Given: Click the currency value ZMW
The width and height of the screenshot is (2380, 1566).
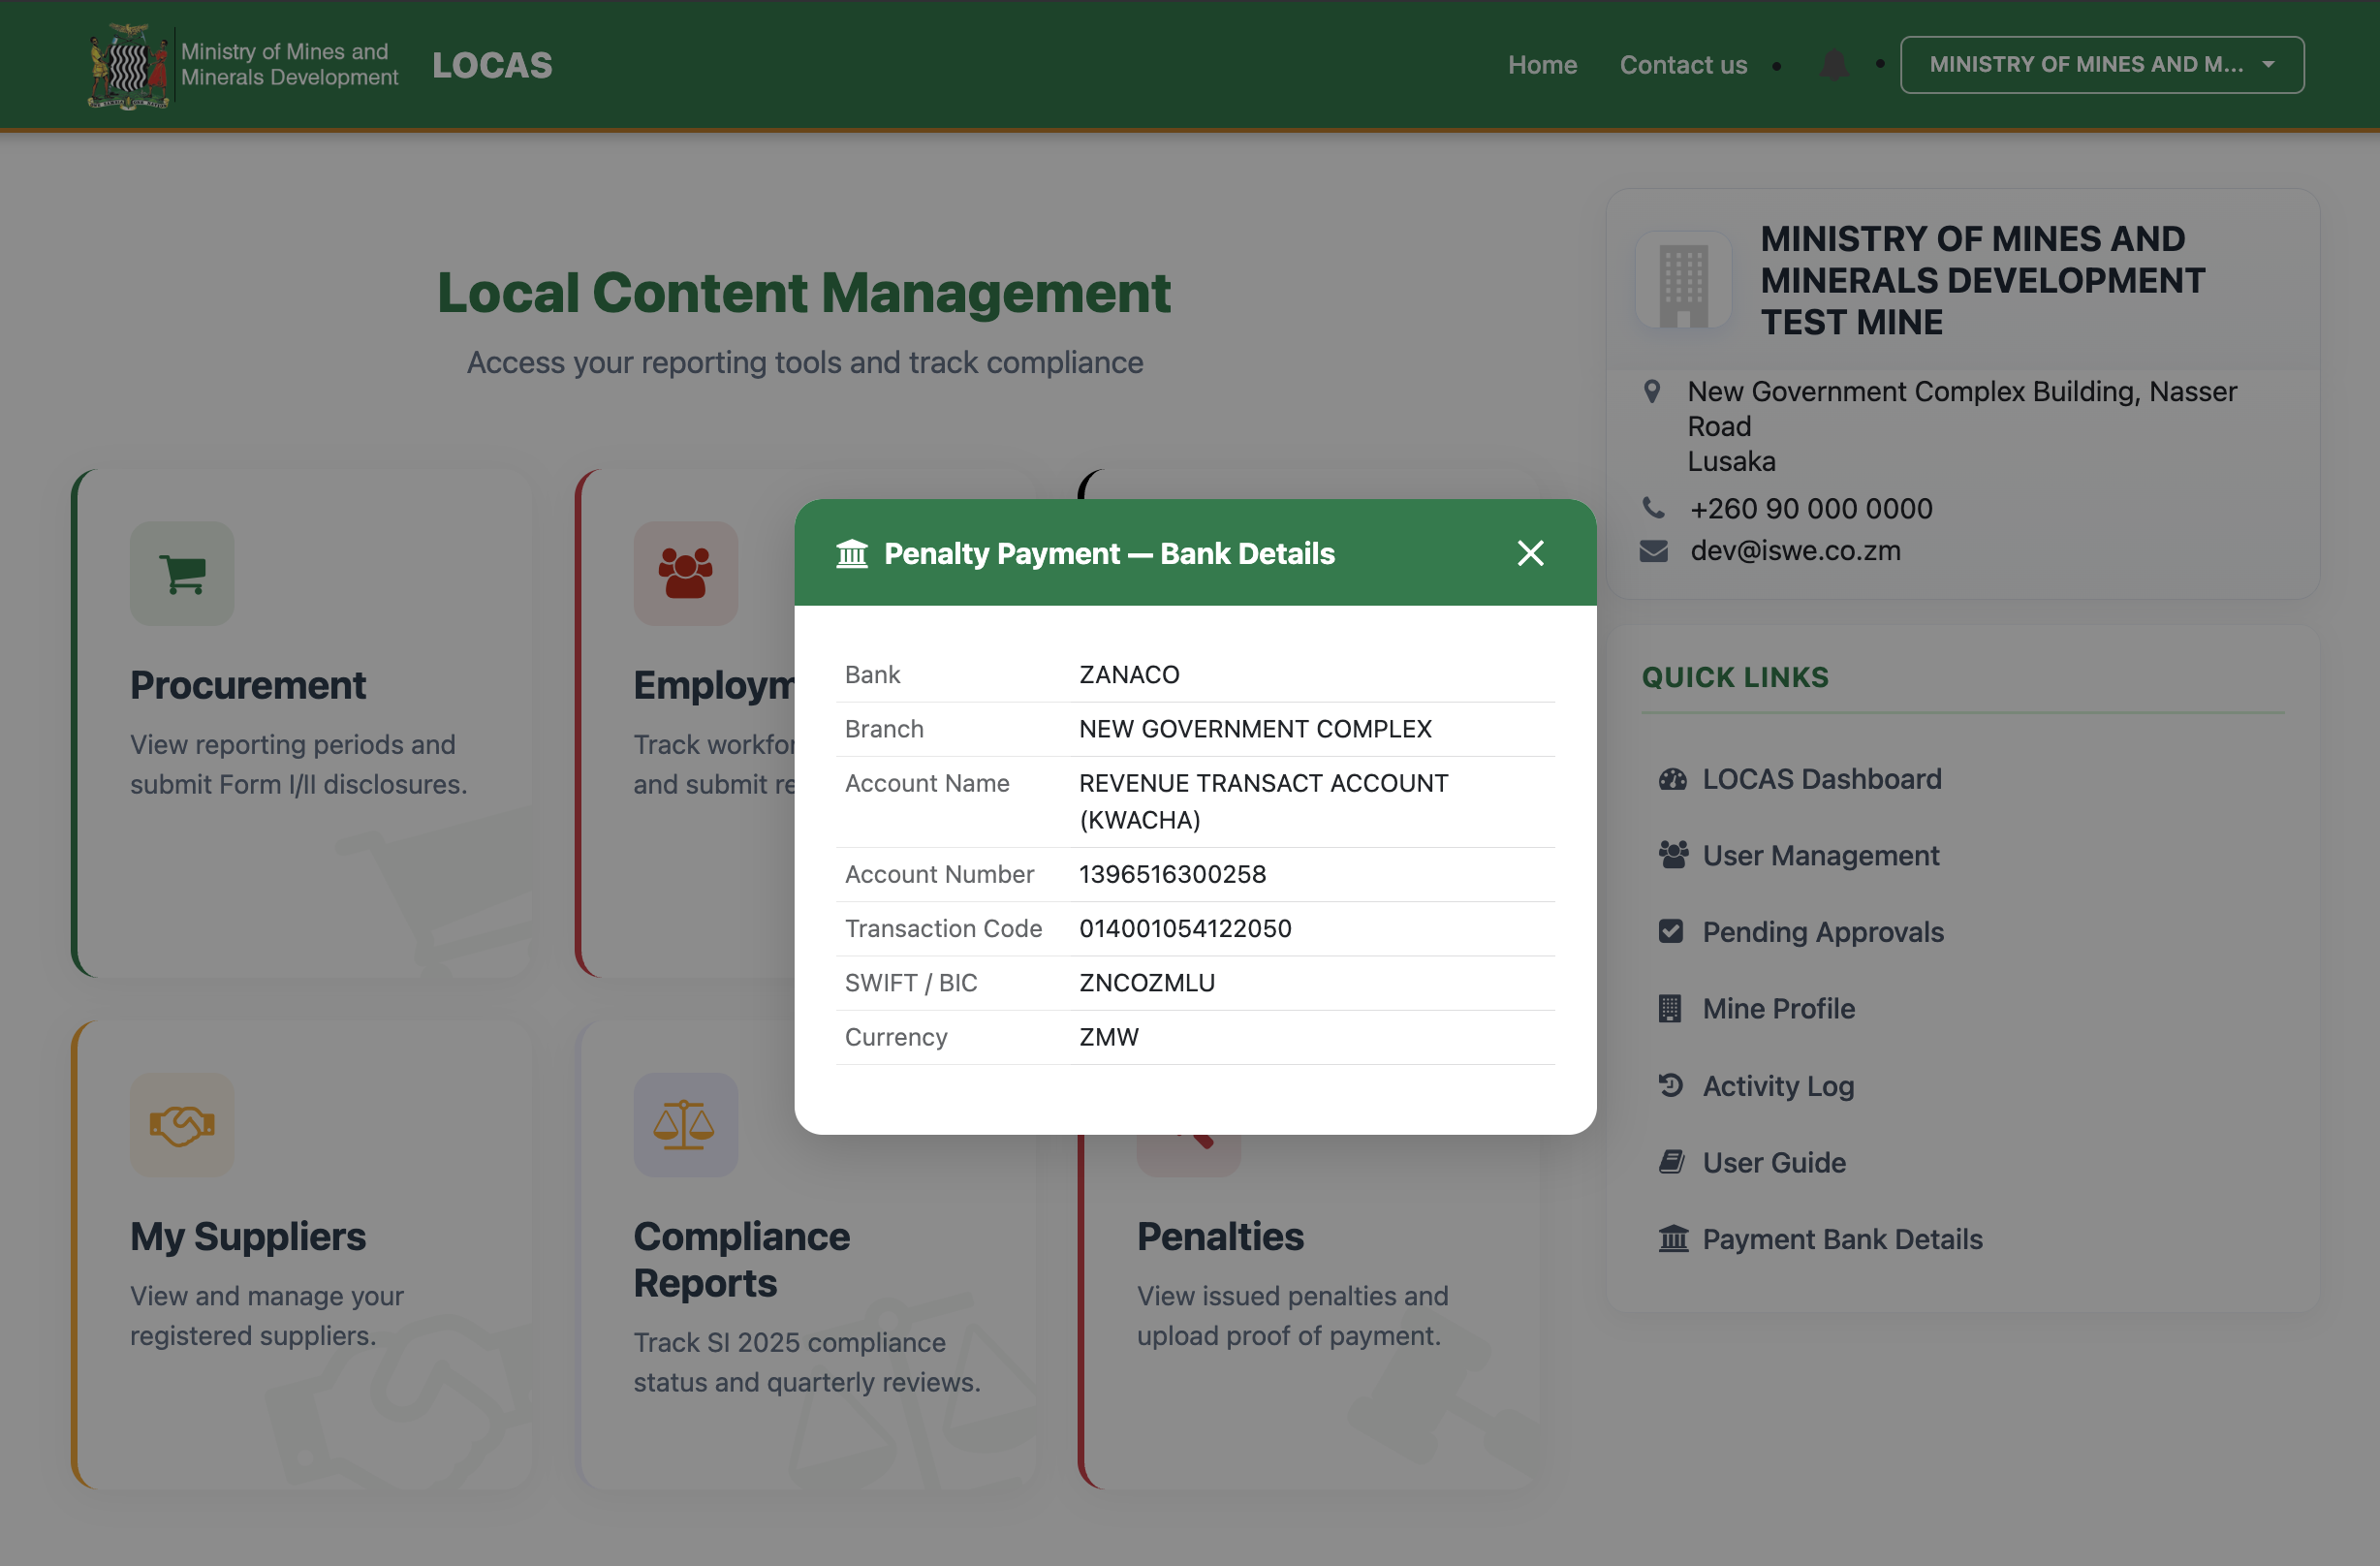Looking at the screenshot, I should click(x=1109, y=1037).
